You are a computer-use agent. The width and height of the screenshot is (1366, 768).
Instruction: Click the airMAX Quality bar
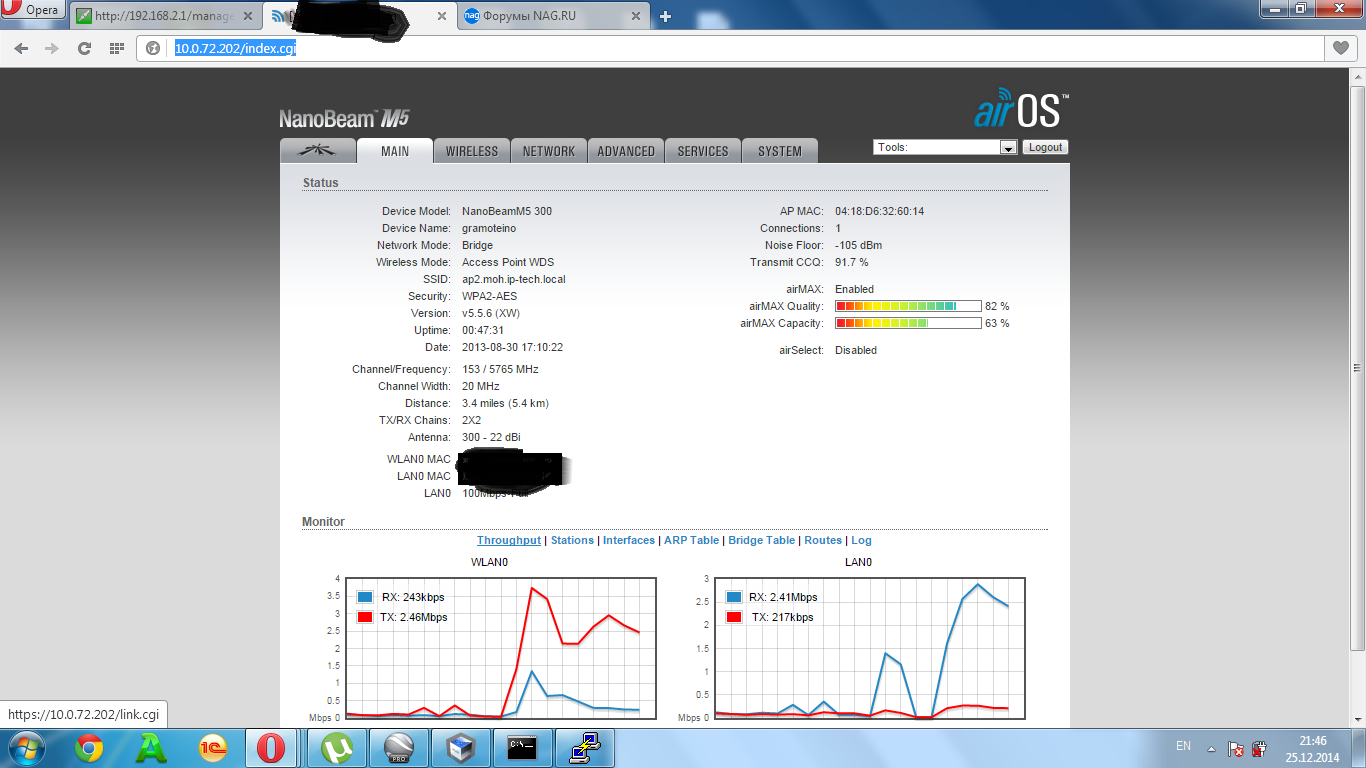[908, 306]
